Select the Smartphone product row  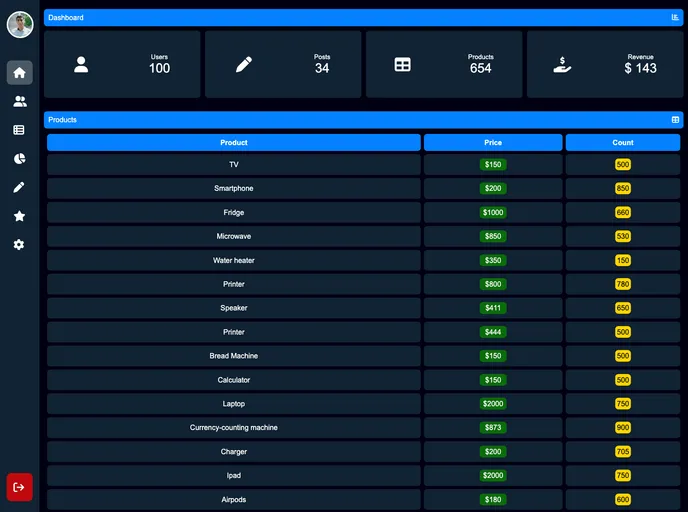pos(234,188)
